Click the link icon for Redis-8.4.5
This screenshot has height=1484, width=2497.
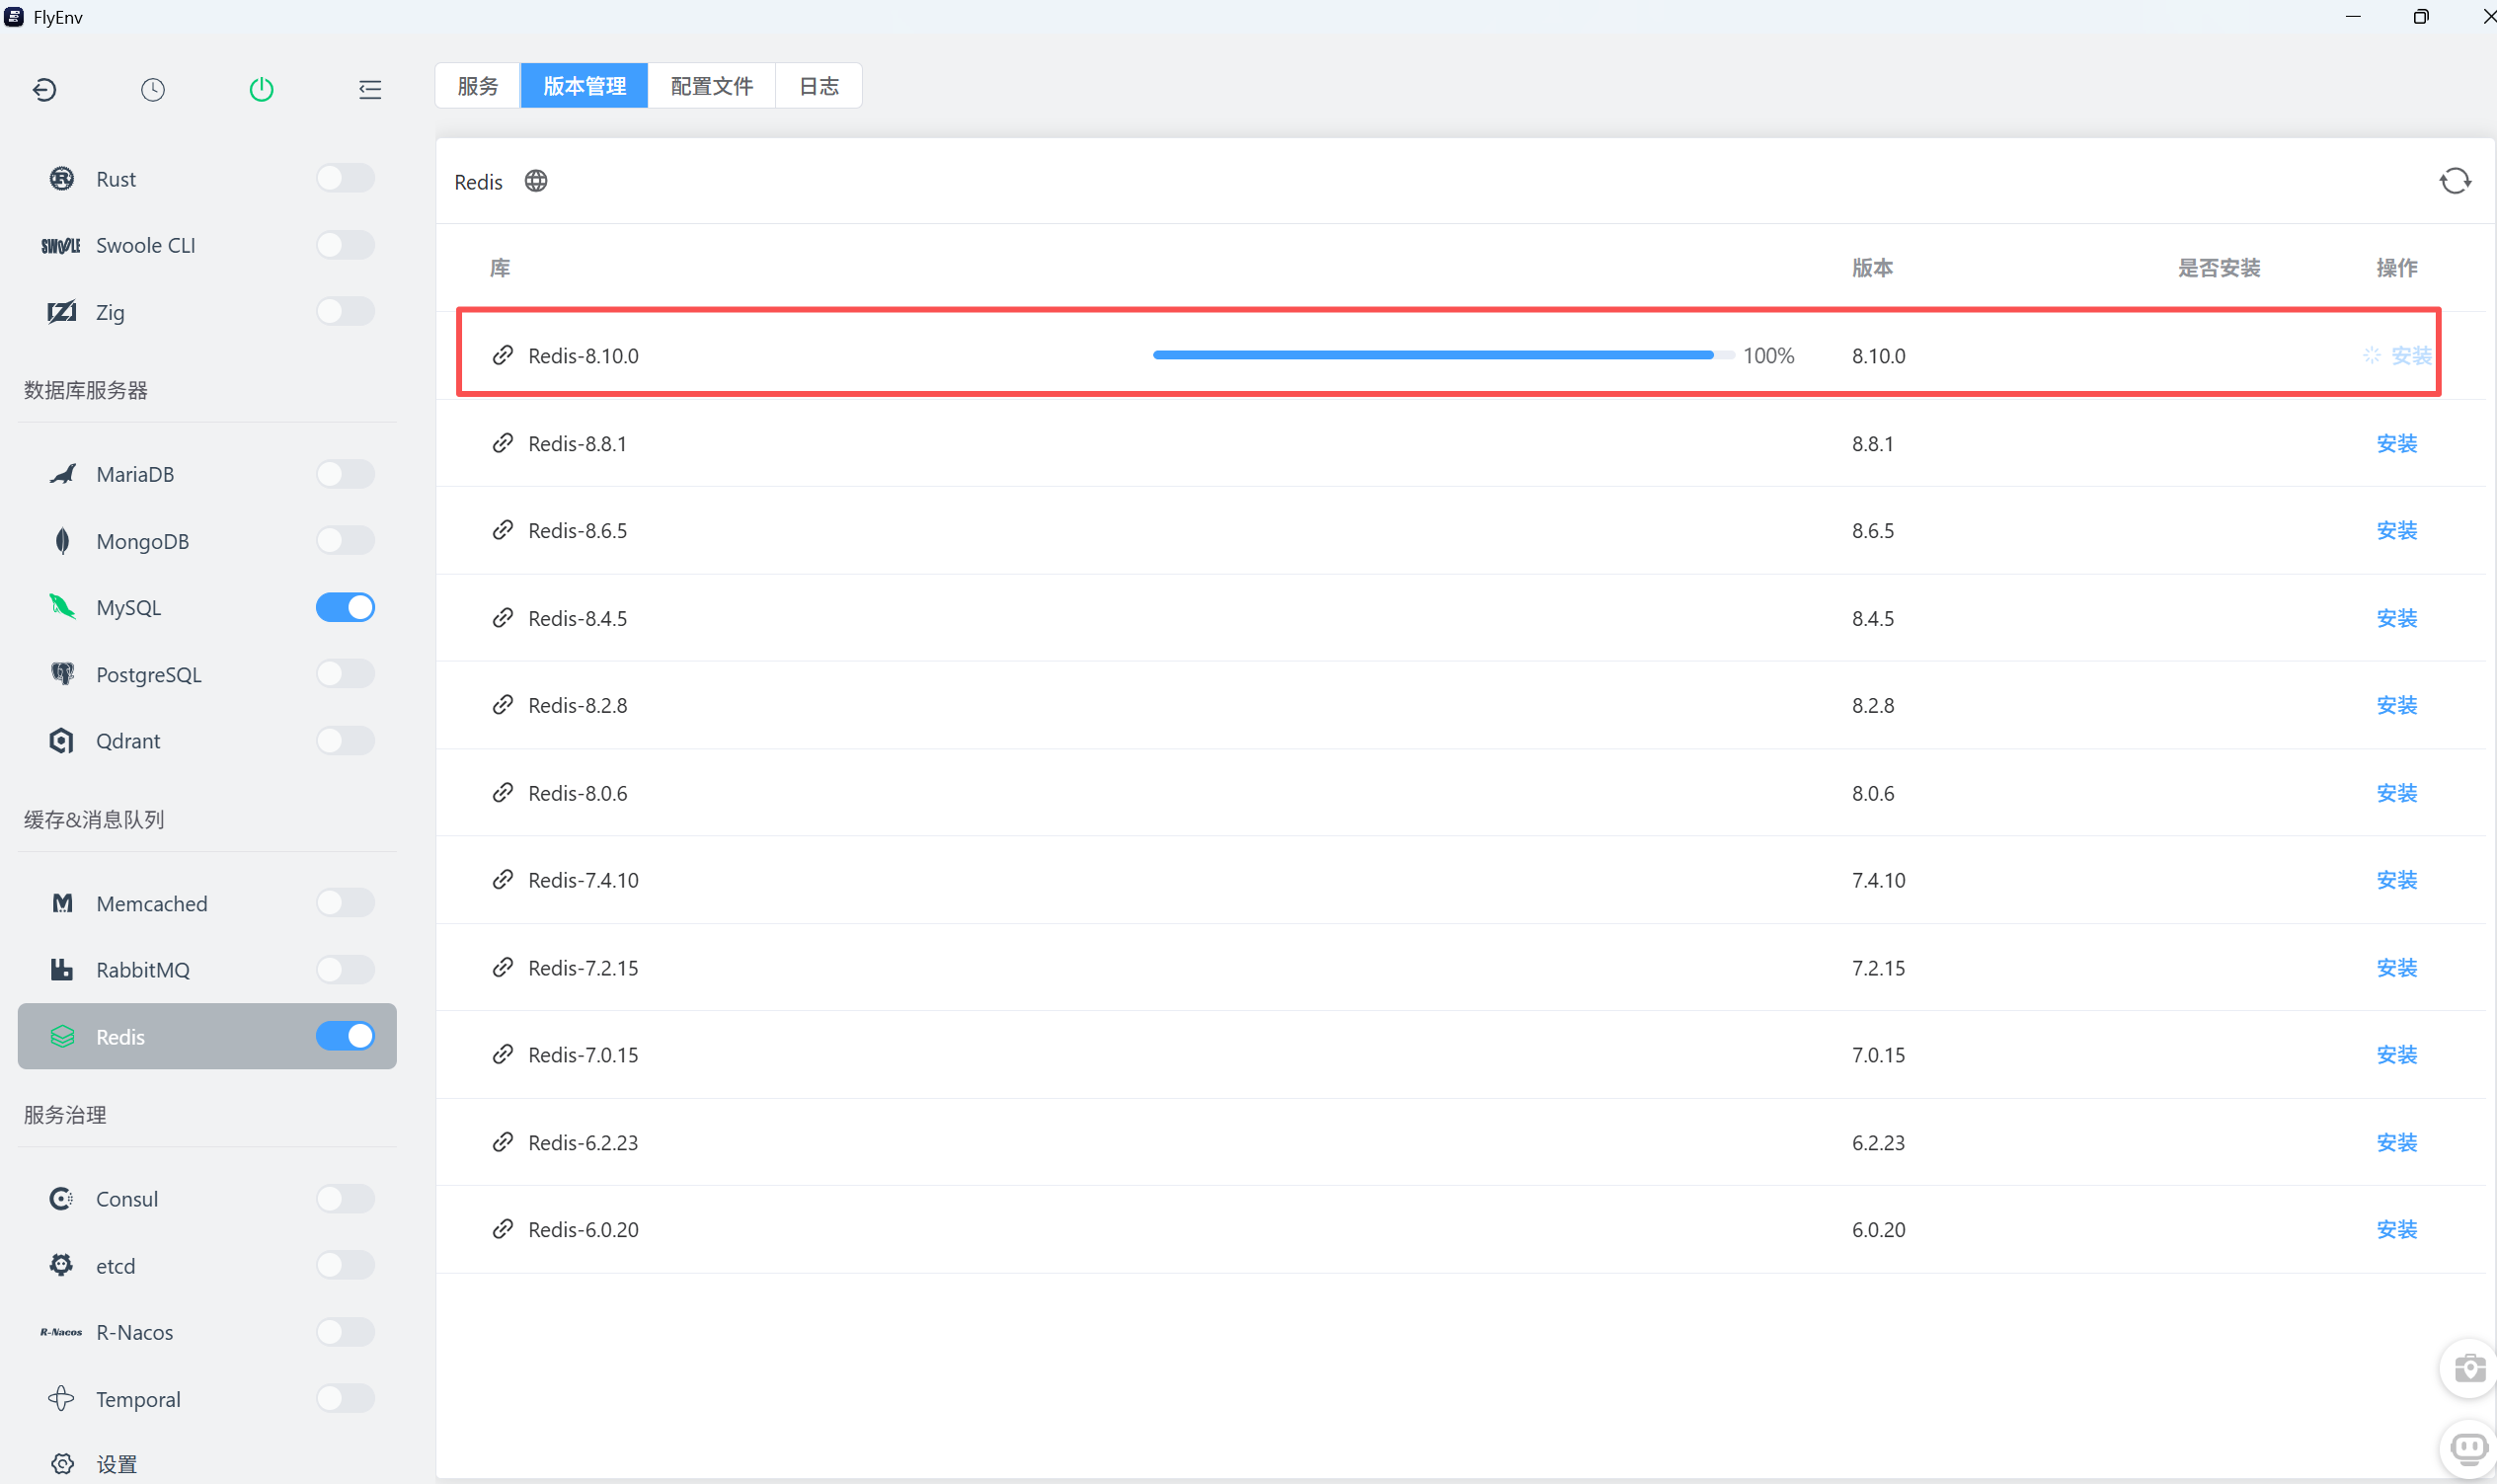click(x=503, y=618)
